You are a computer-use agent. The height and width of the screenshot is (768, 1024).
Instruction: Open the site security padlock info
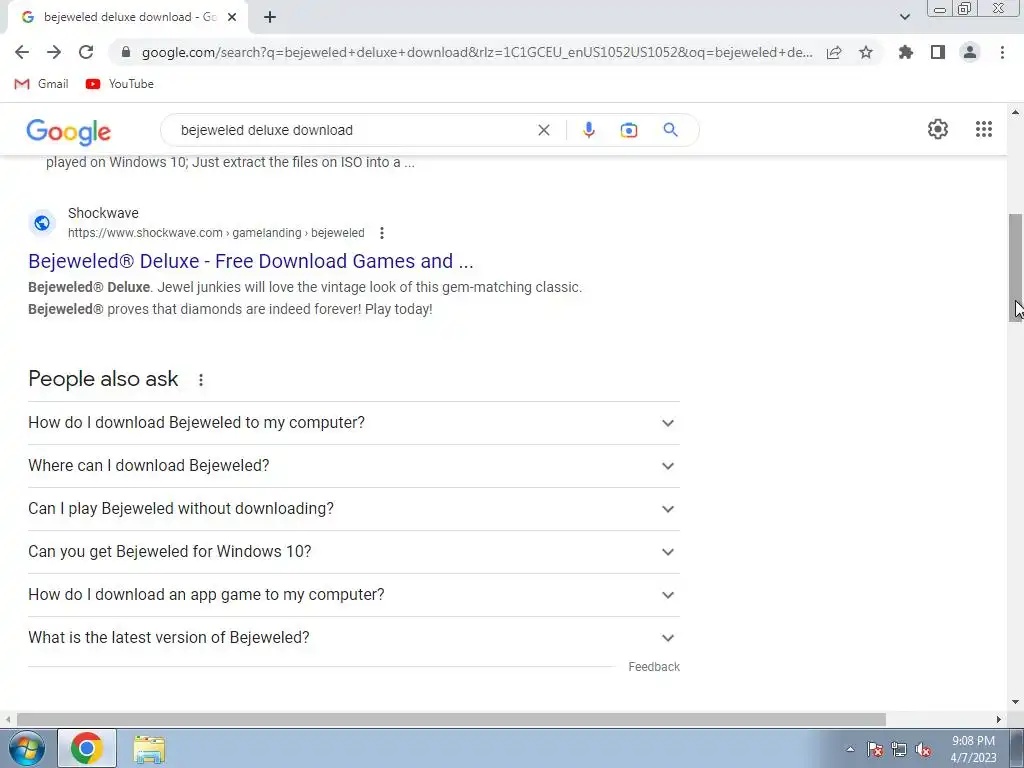[126, 52]
